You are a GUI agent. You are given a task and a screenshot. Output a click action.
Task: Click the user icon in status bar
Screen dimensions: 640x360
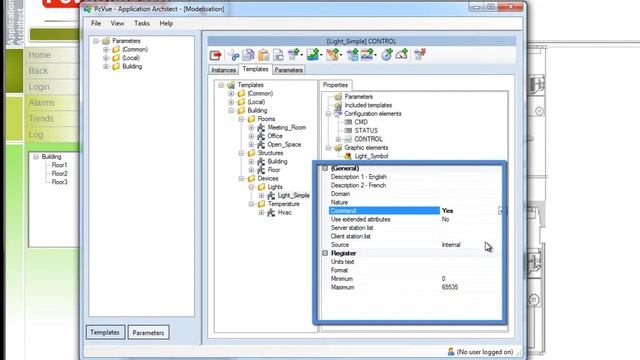click(451, 351)
